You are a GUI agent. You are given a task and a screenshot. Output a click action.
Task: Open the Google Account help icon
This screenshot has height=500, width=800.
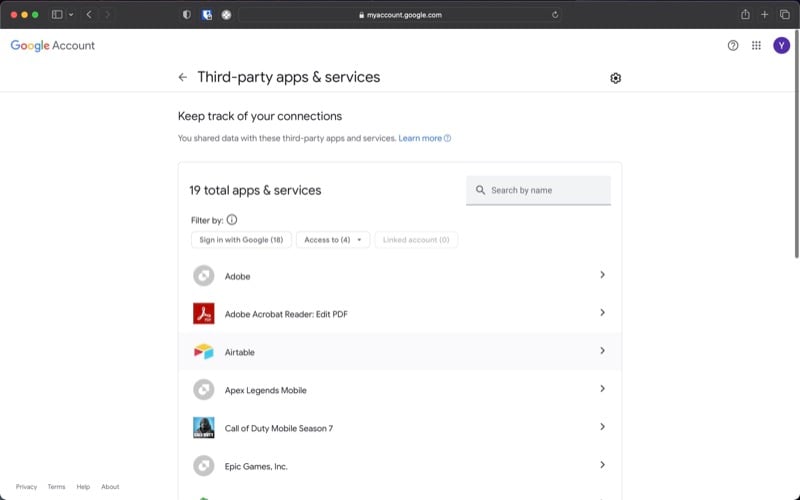(733, 45)
